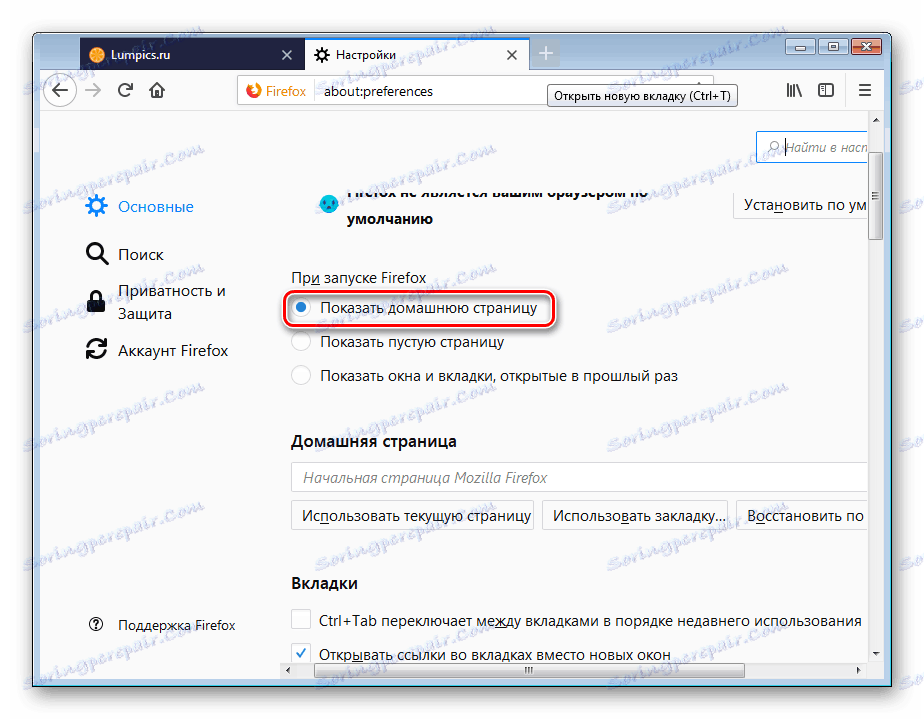Click Восстановить по умолчанию button
The image size is (924, 719).
(801, 516)
